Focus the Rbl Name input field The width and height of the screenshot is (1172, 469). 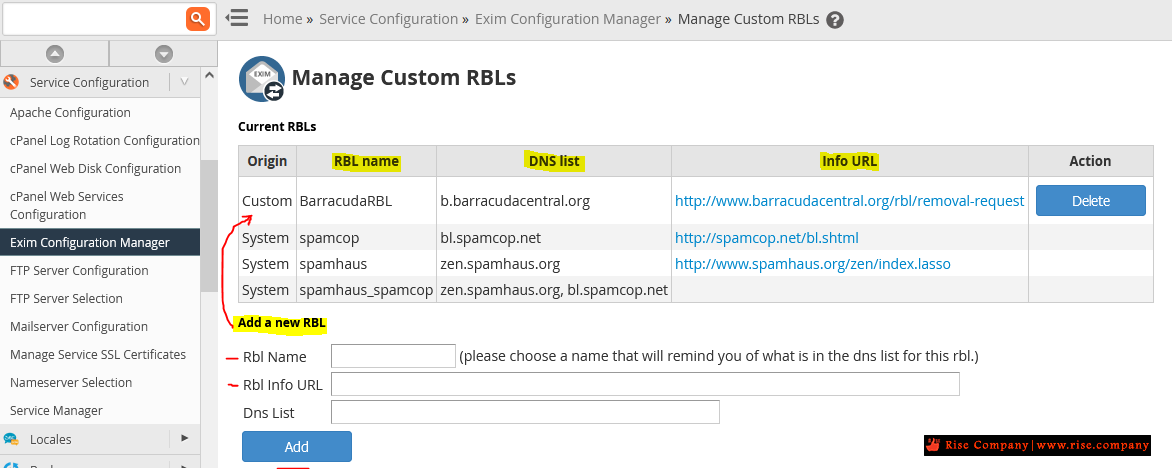point(393,356)
